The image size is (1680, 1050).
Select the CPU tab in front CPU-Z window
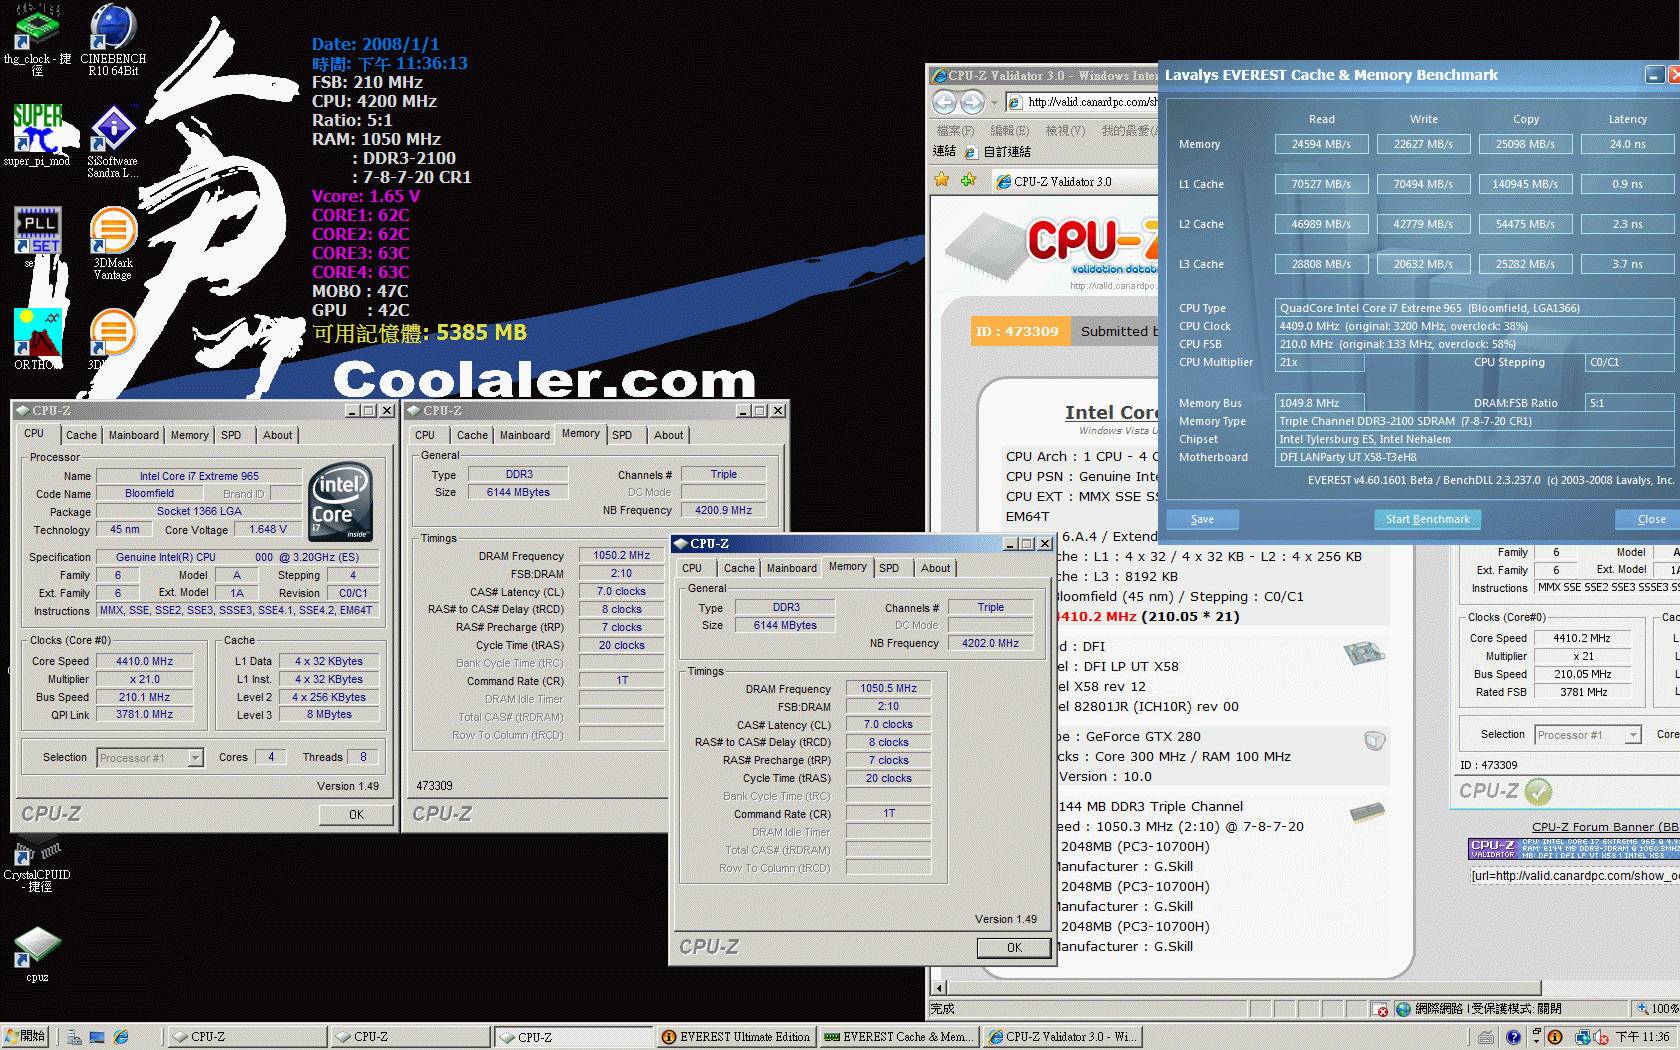click(692, 568)
